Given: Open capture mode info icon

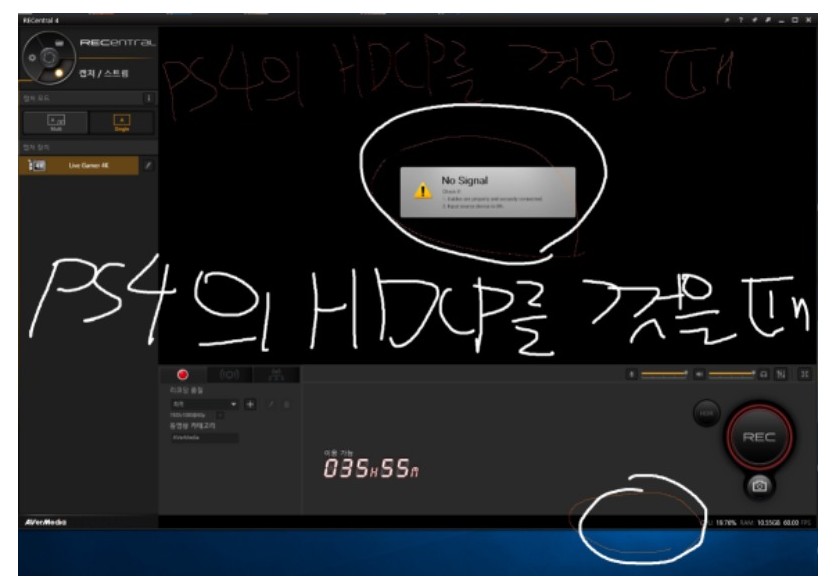Looking at the screenshot, I should pos(149,98).
